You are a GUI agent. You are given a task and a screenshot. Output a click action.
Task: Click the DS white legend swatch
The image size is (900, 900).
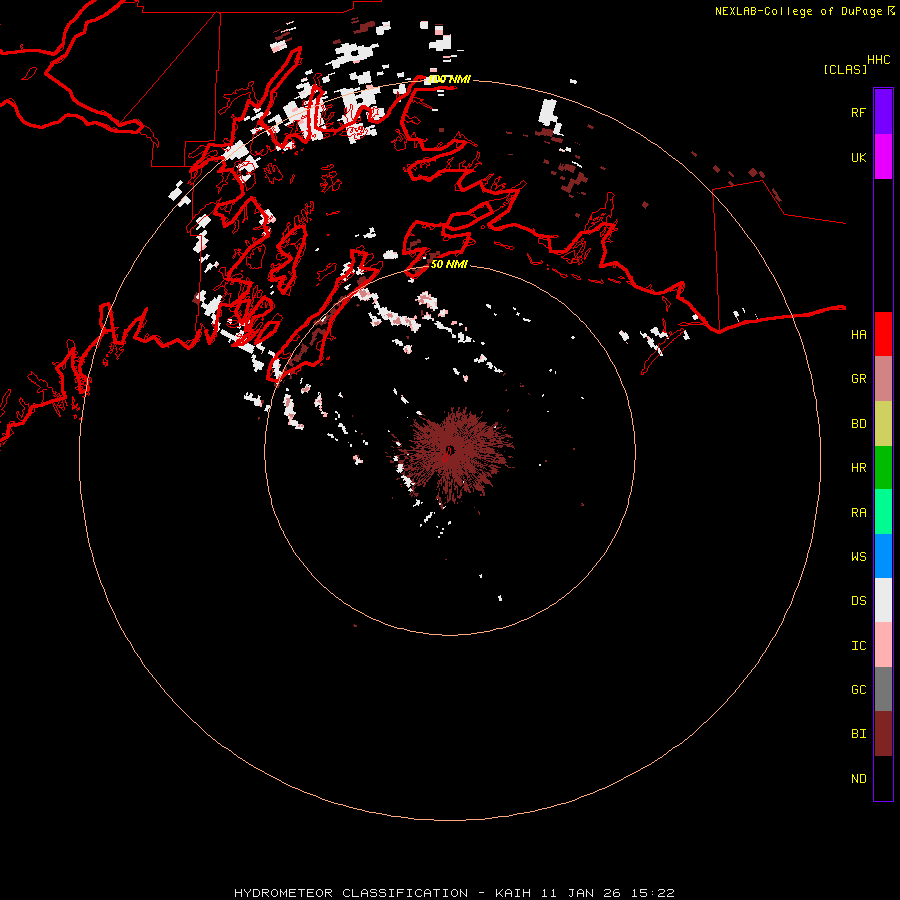[883, 600]
